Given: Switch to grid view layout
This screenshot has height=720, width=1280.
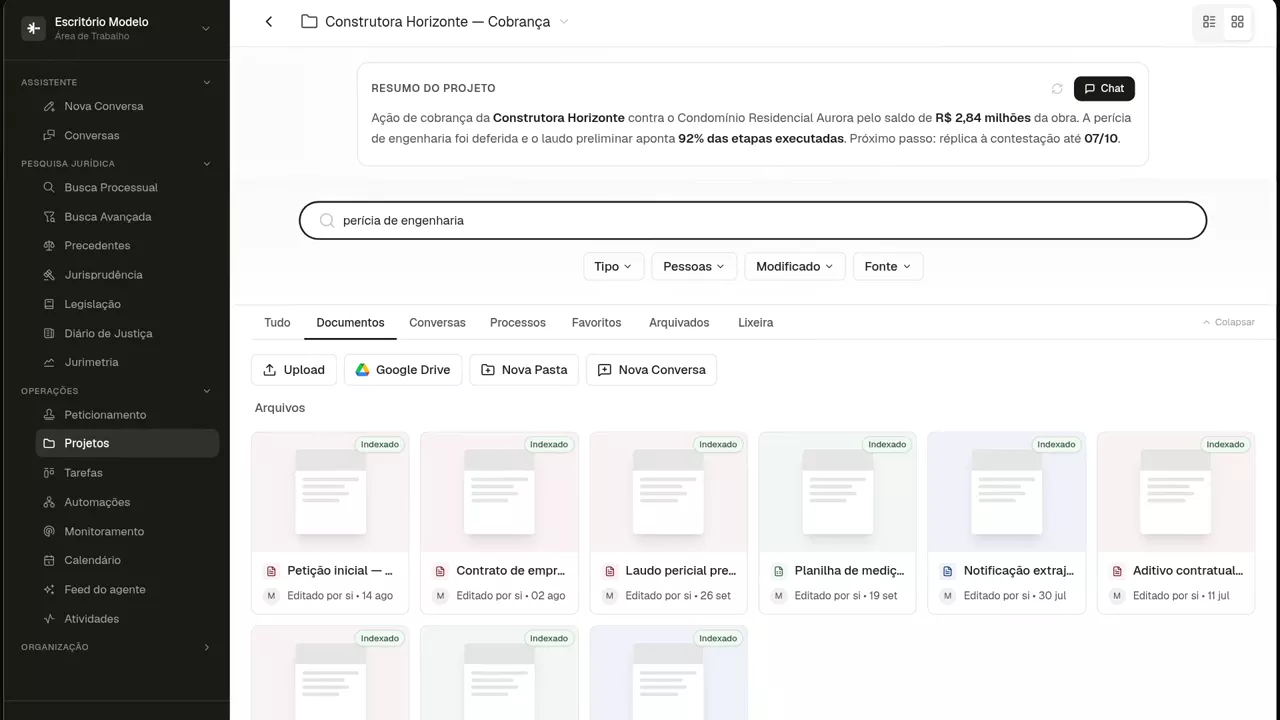Looking at the screenshot, I should click(1237, 22).
